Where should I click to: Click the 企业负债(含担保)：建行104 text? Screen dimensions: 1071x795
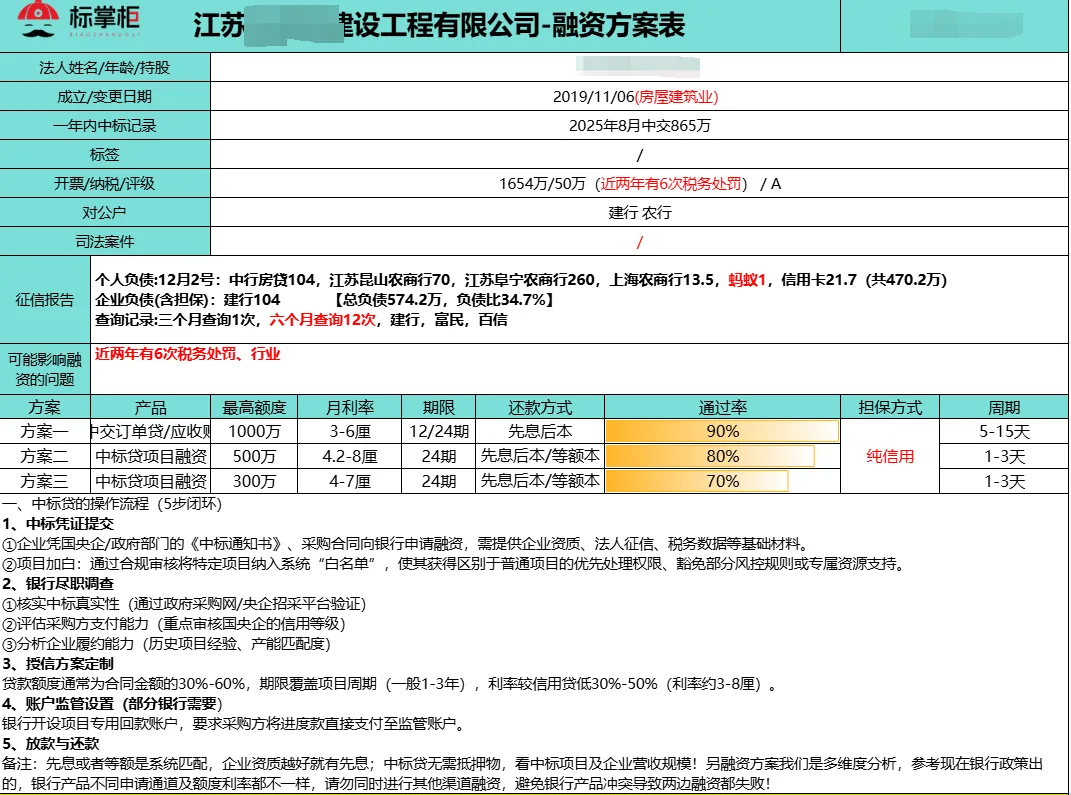187,300
